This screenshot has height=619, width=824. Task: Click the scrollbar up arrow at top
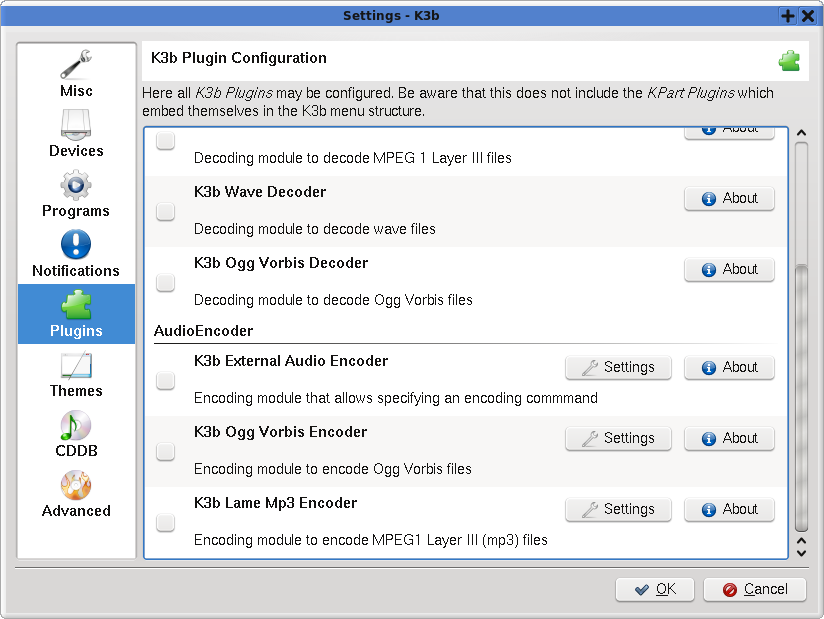click(801, 132)
